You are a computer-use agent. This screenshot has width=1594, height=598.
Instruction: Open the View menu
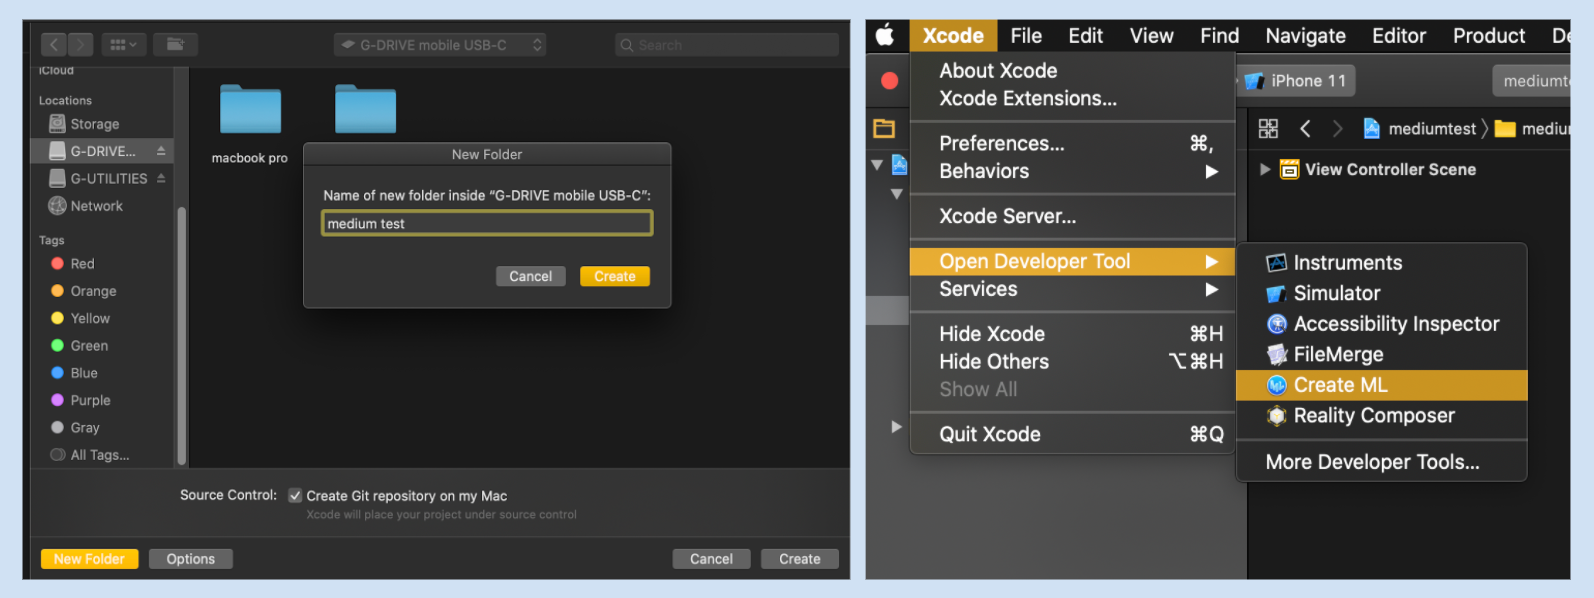point(1151,36)
